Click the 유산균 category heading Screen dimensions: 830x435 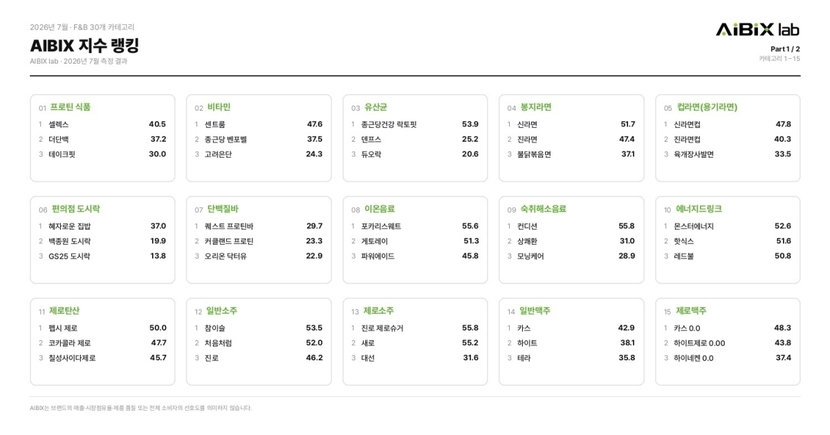(376, 107)
